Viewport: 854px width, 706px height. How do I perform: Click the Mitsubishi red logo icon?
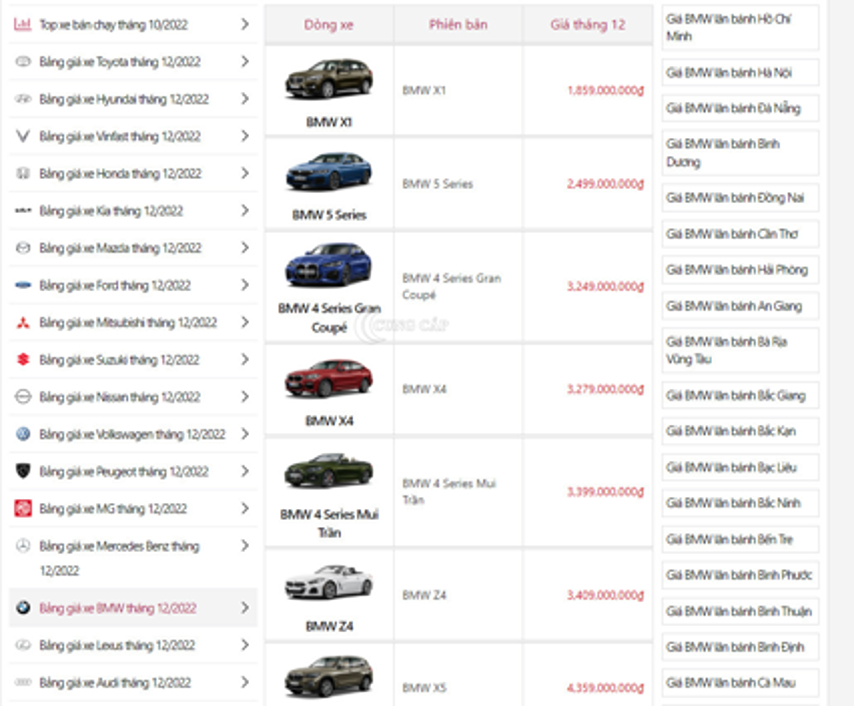[x=22, y=323]
